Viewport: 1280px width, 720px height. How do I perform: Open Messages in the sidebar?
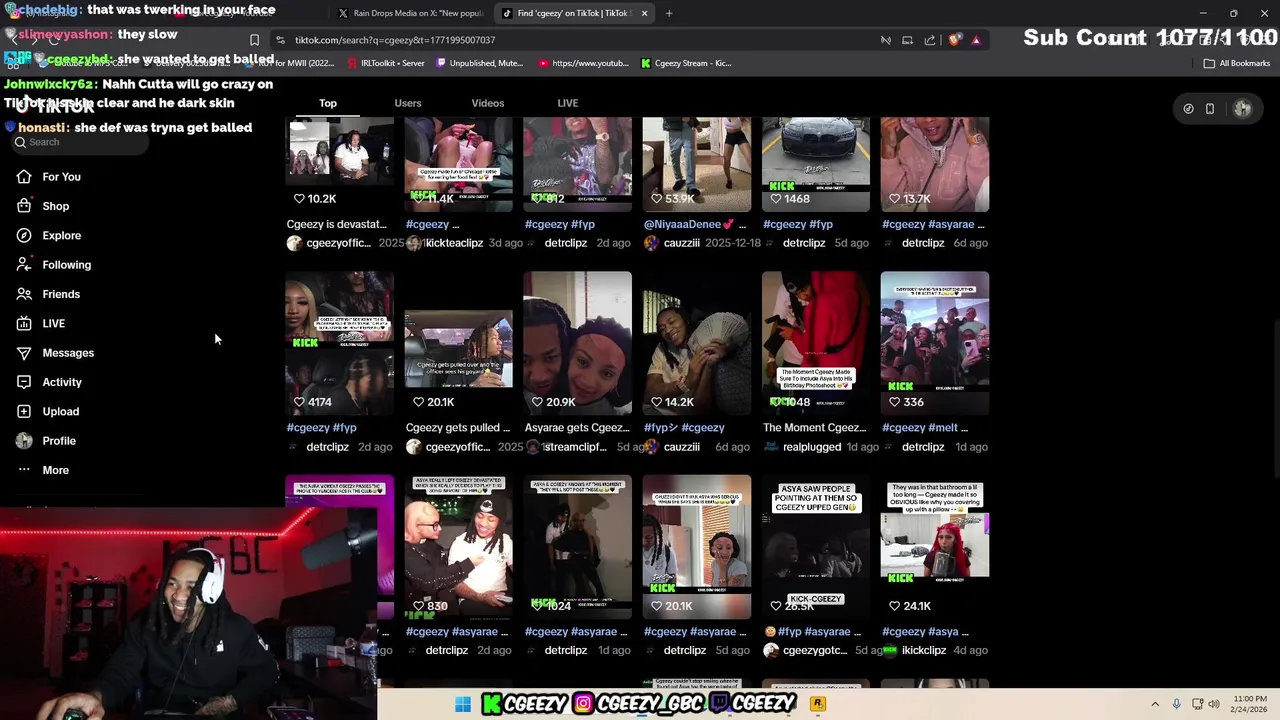tap(68, 353)
